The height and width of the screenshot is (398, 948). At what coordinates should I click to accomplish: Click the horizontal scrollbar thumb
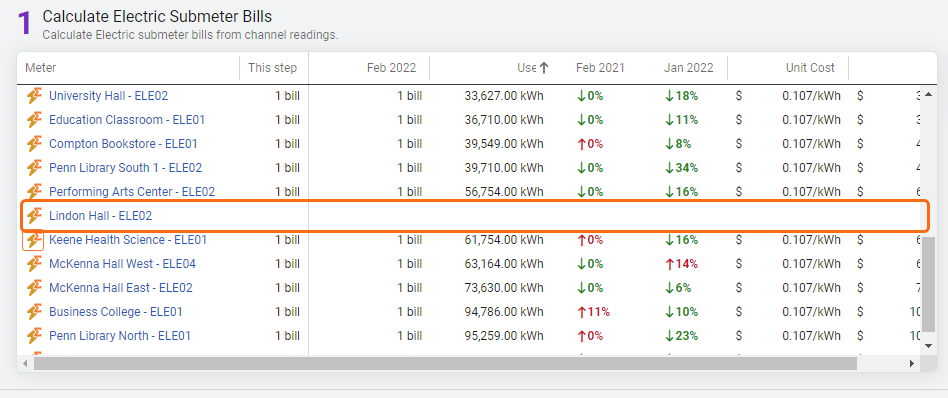(446, 364)
